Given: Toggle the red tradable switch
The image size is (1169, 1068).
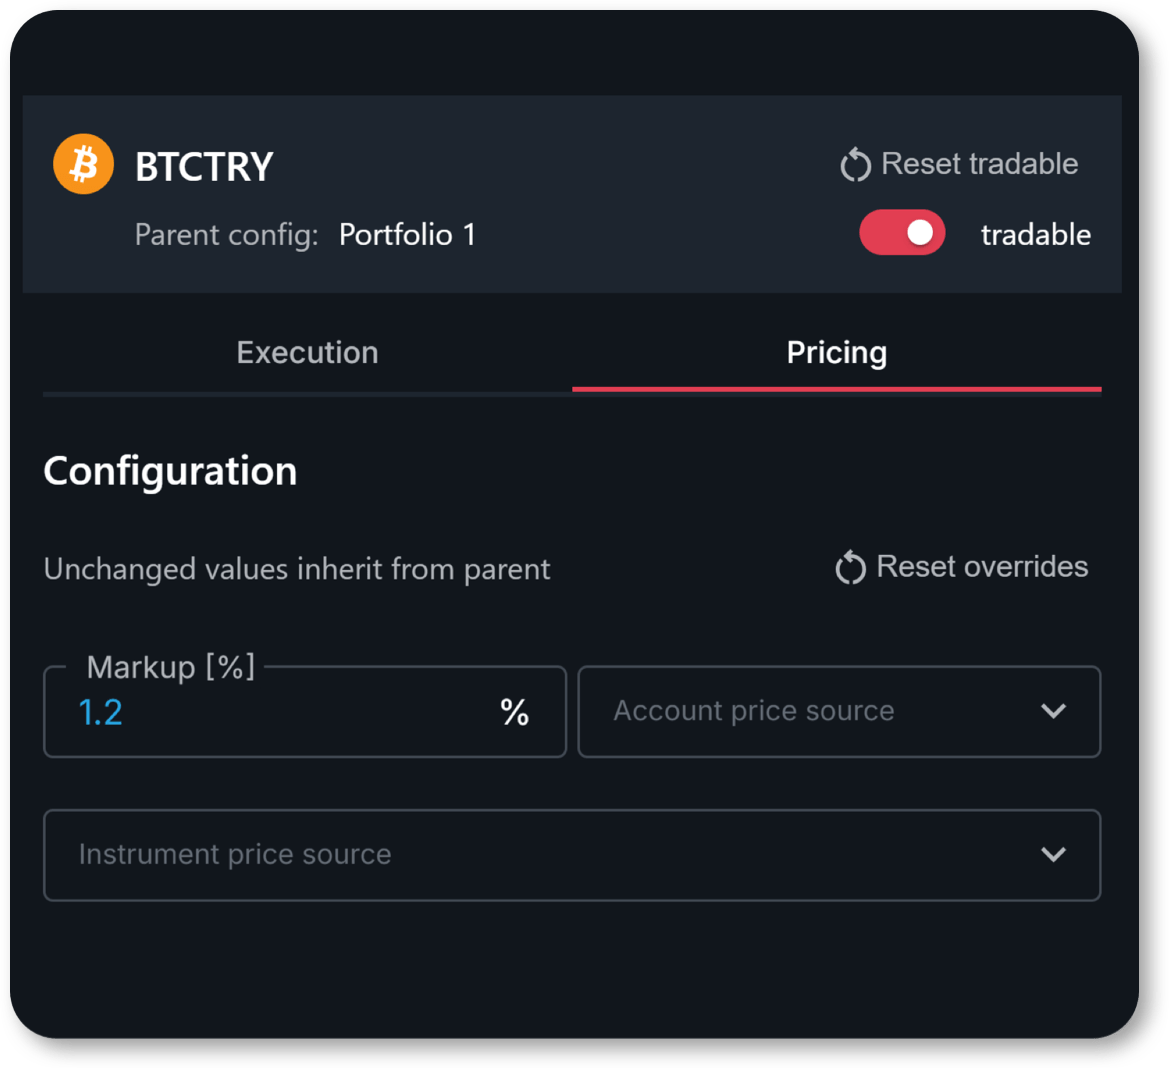Looking at the screenshot, I should [x=902, y=233].
